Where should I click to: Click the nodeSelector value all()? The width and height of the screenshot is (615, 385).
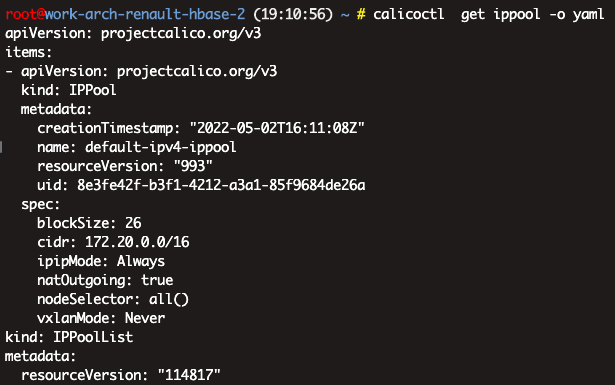click(169, 299)
